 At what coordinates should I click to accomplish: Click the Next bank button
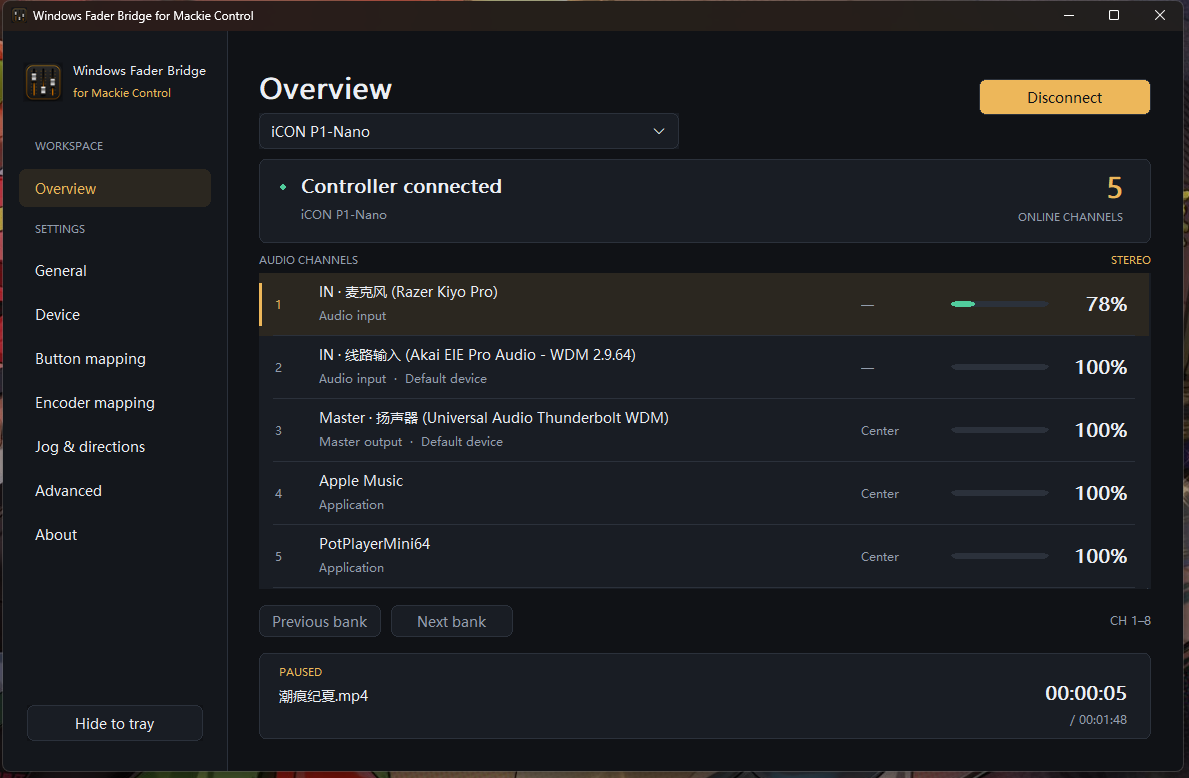452,621
